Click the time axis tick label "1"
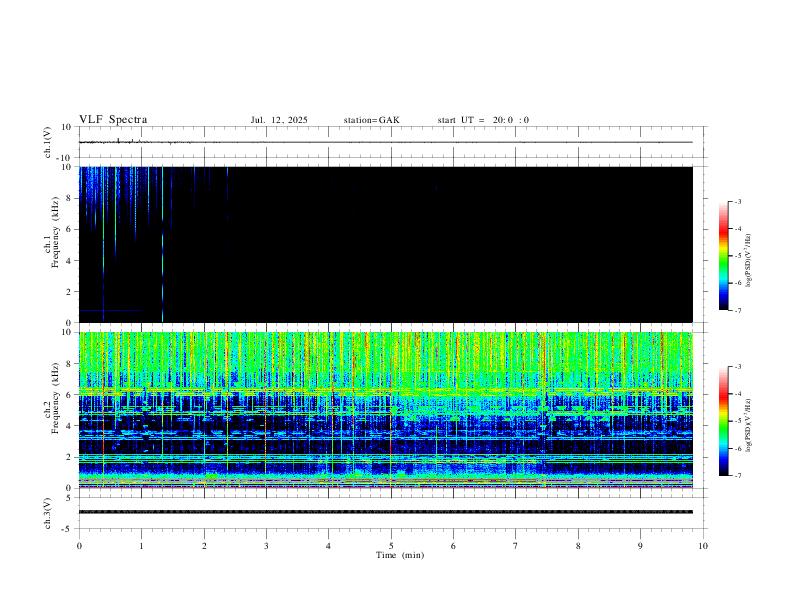Viewport: 792px width, 612px height. (141, 546)
